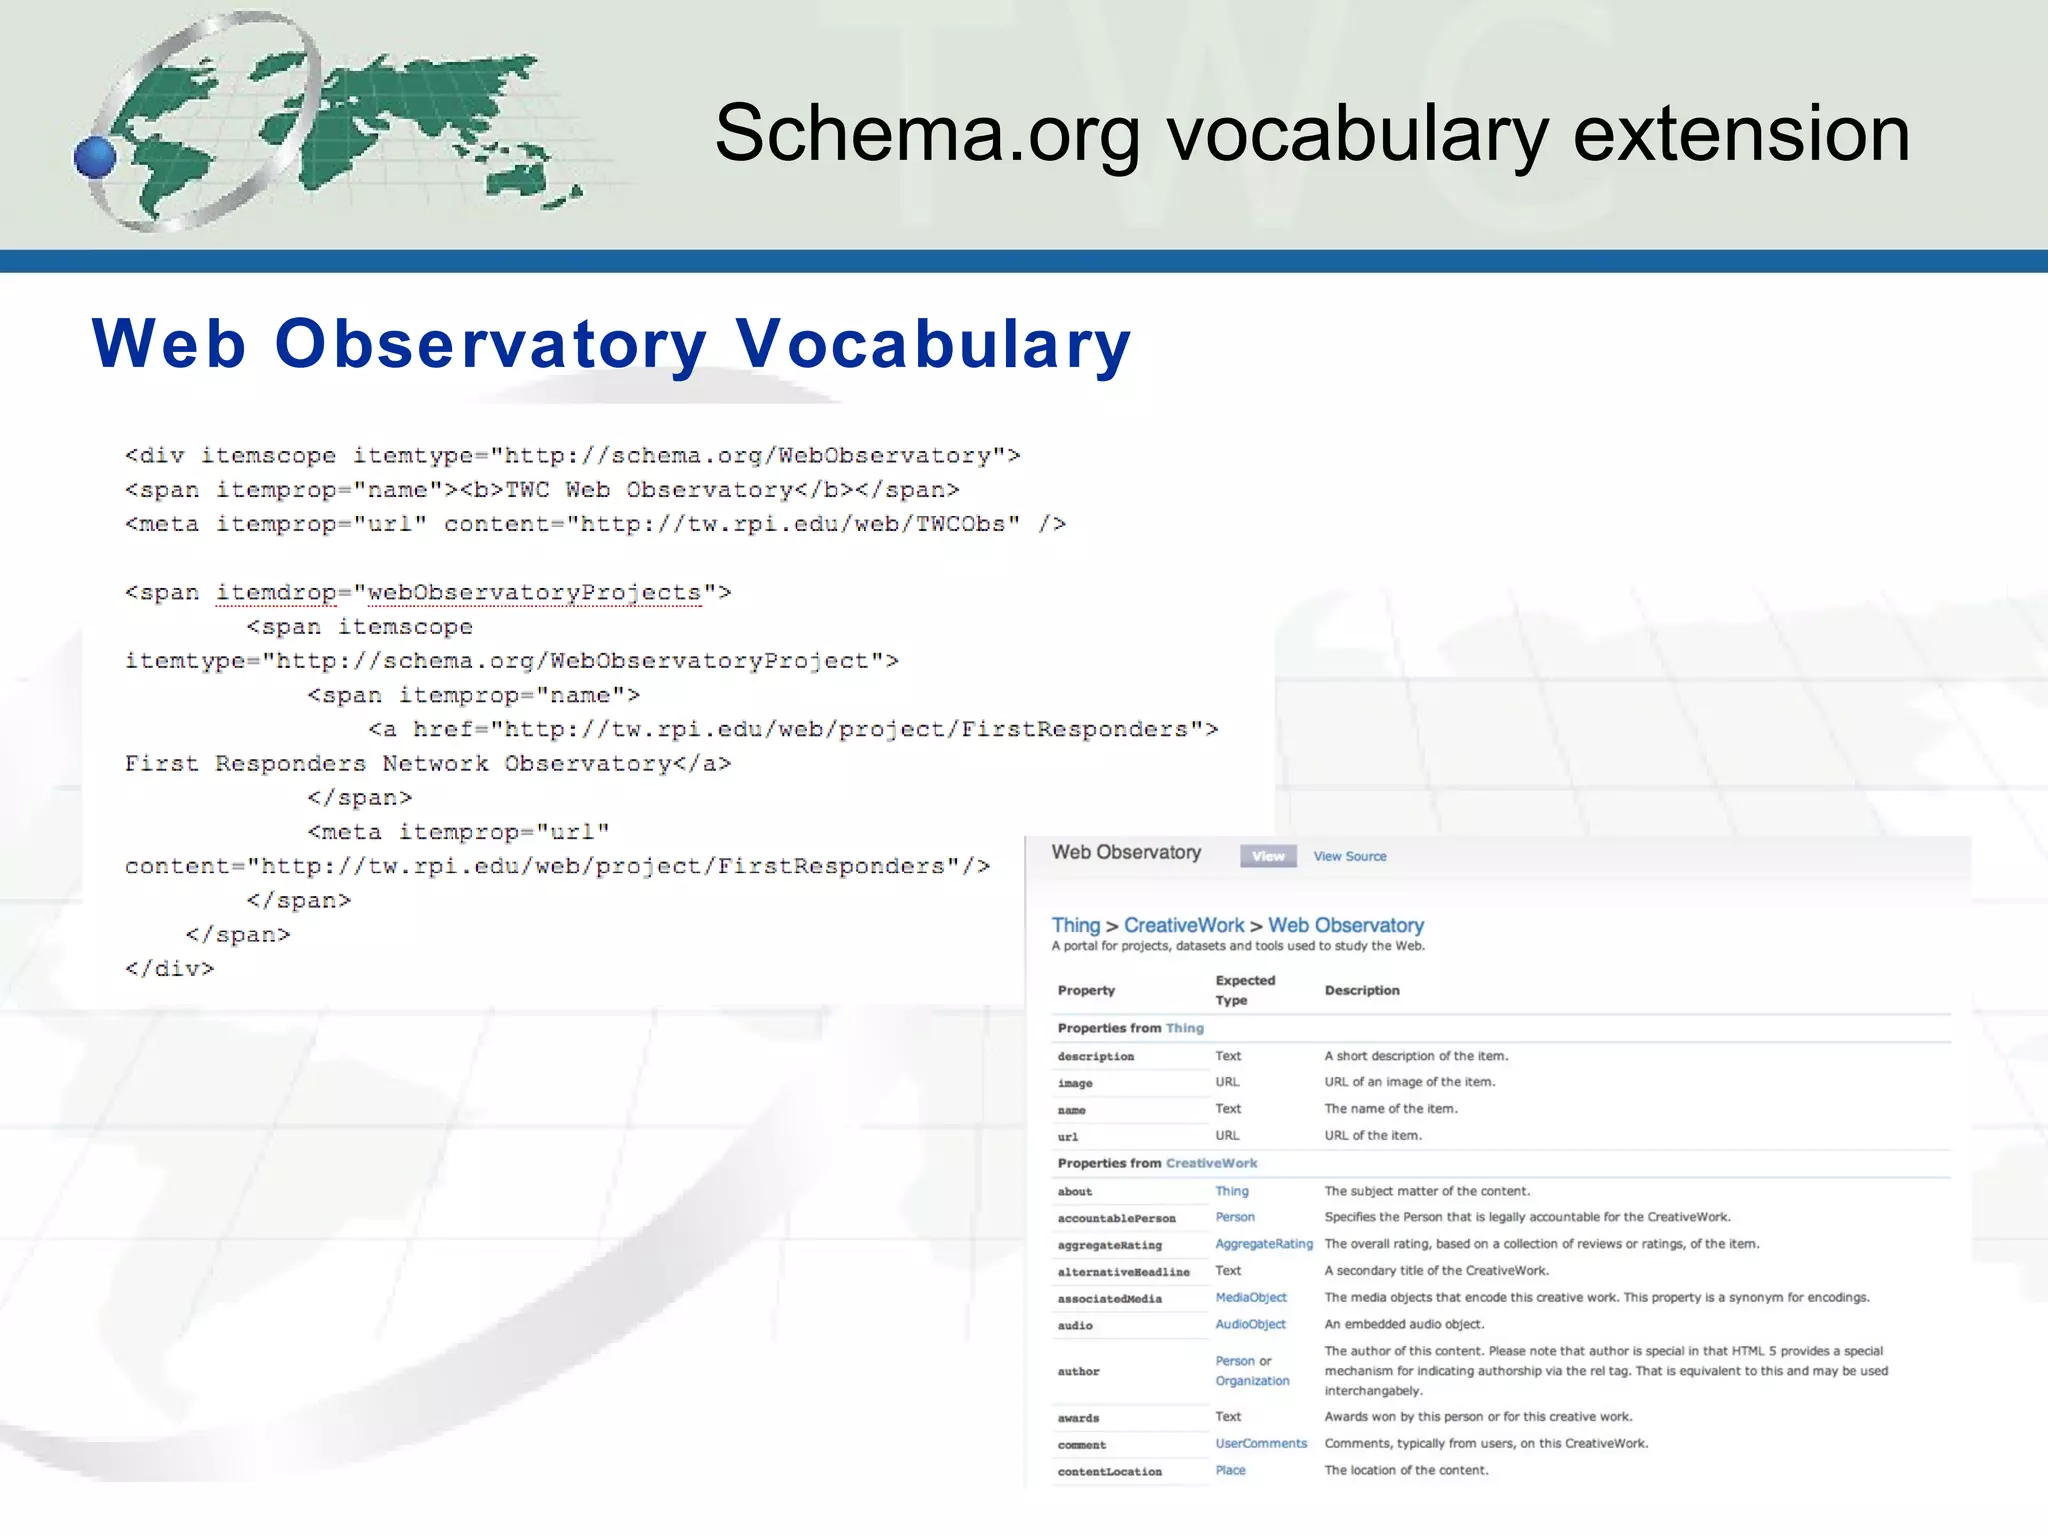Click 'An embedded audio object.' description
Image resolution: width=2048 pixels, height=1536 pixels.
coord(1404,1324)
